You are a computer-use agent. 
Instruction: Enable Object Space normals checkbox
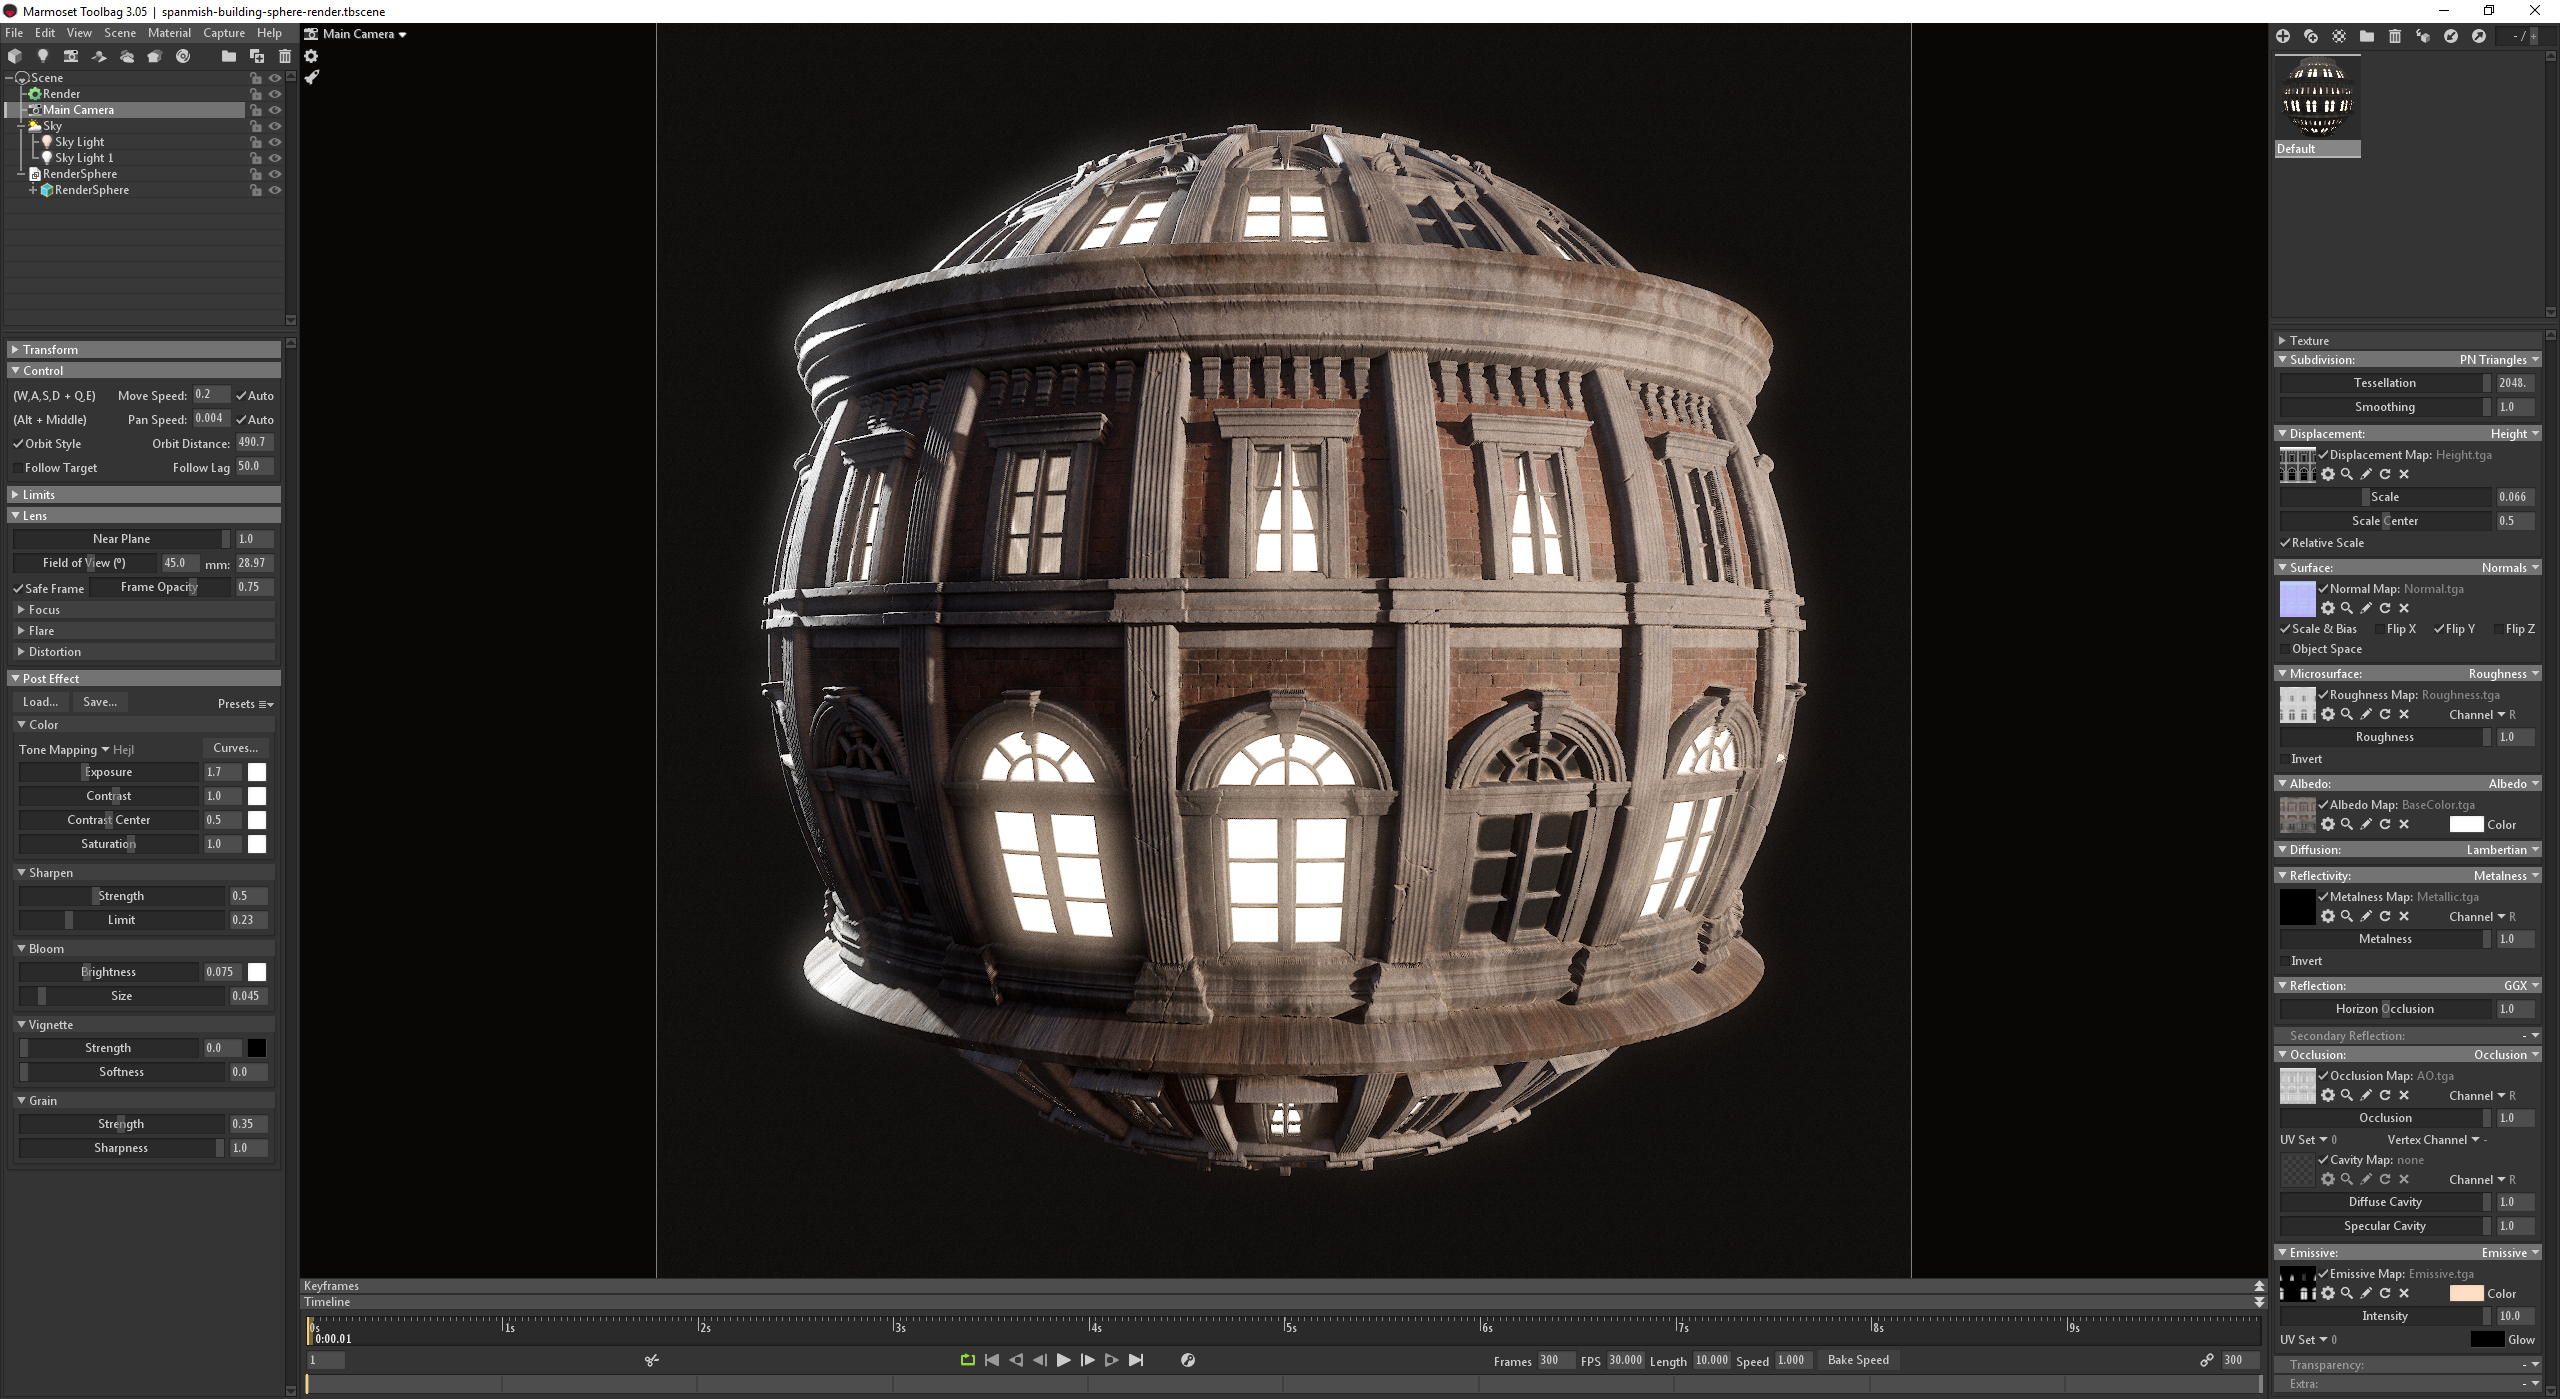[x=2285, y=649]
